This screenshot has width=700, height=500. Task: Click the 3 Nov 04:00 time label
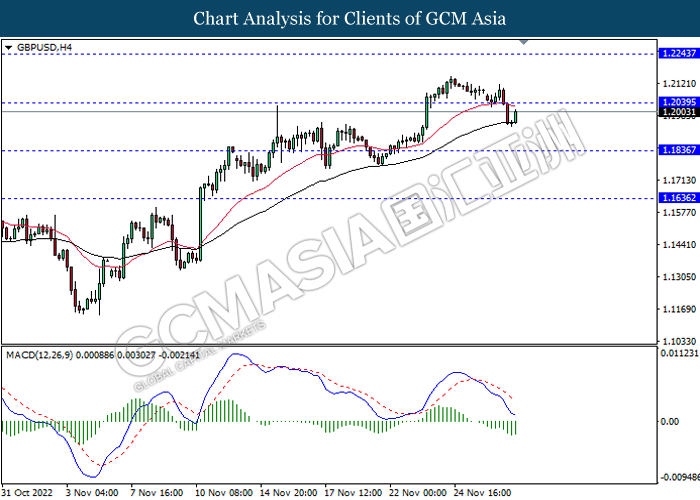[x=92, y=492]
